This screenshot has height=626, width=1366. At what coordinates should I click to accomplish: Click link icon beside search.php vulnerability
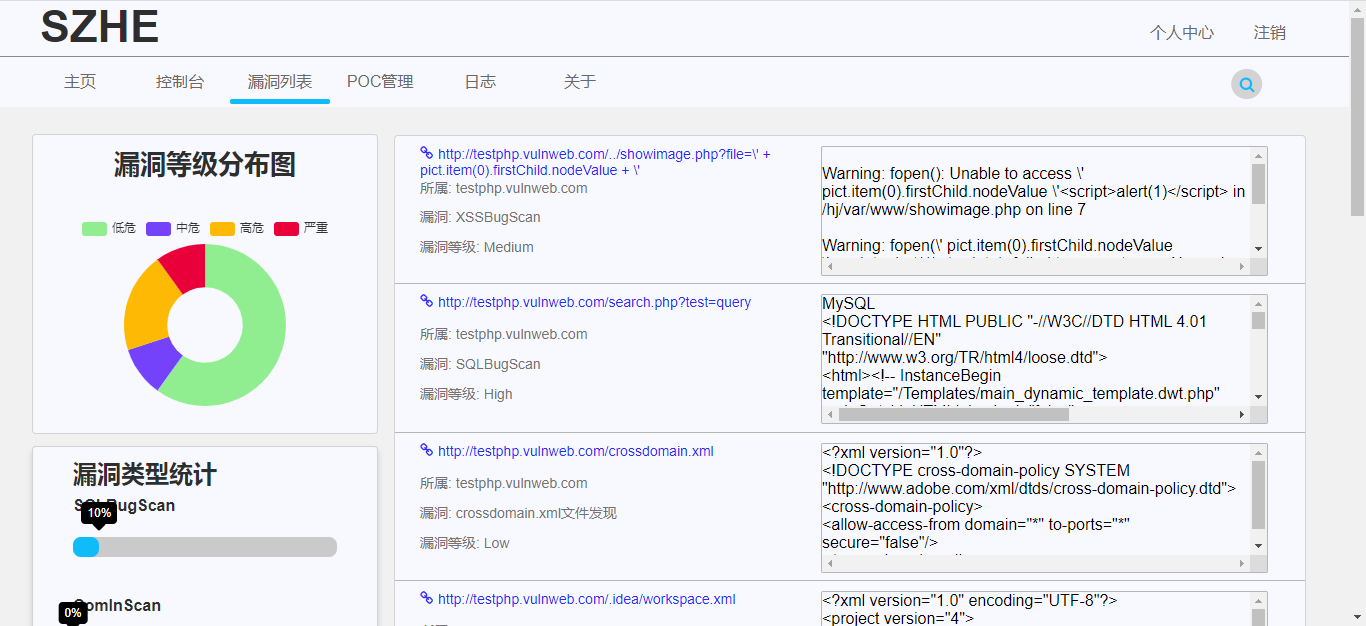[425, 301]
